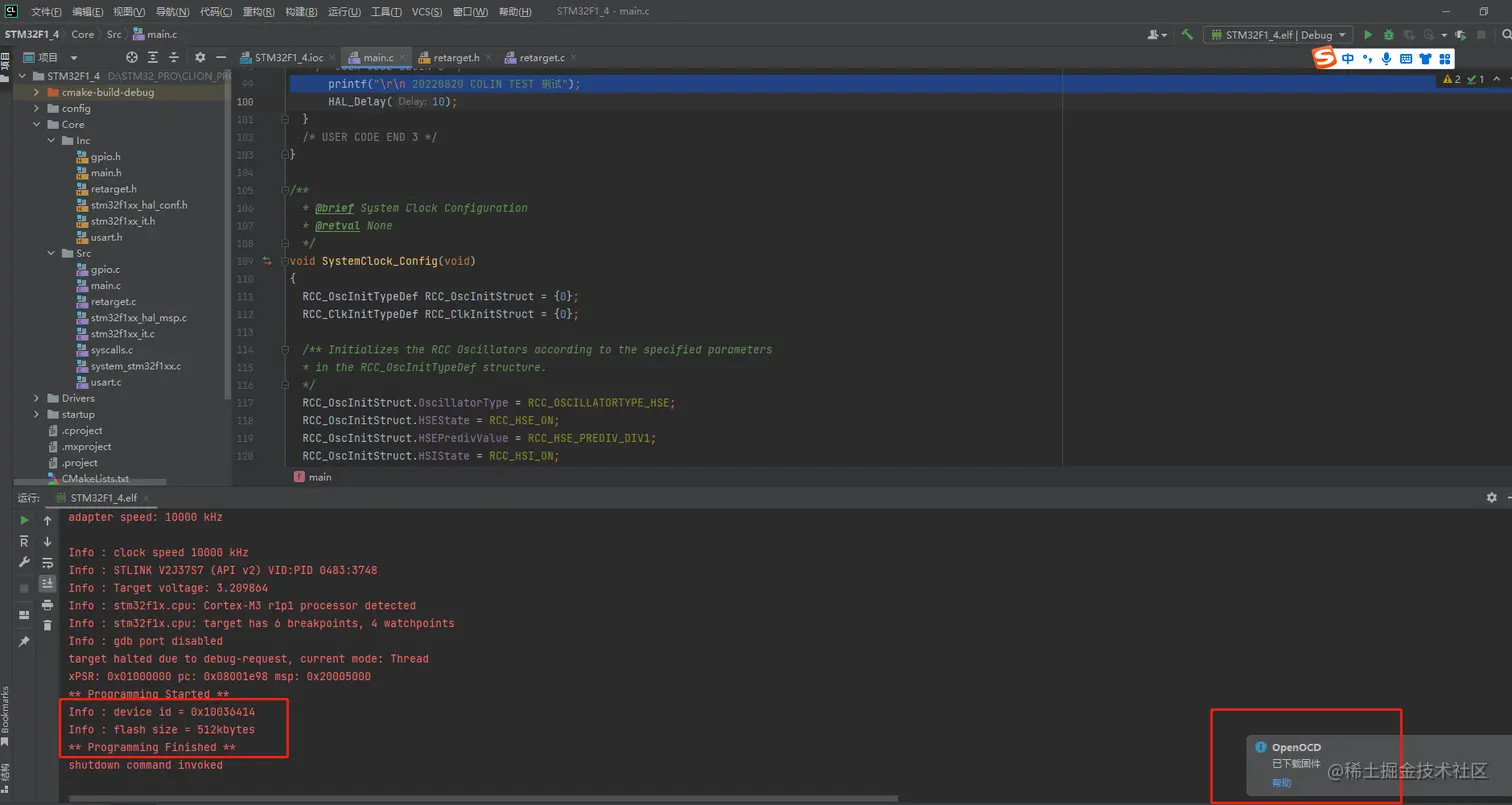1512x805 pixels.
Task: Click the line "shutdown command invoked"
Action: (146, 765)
